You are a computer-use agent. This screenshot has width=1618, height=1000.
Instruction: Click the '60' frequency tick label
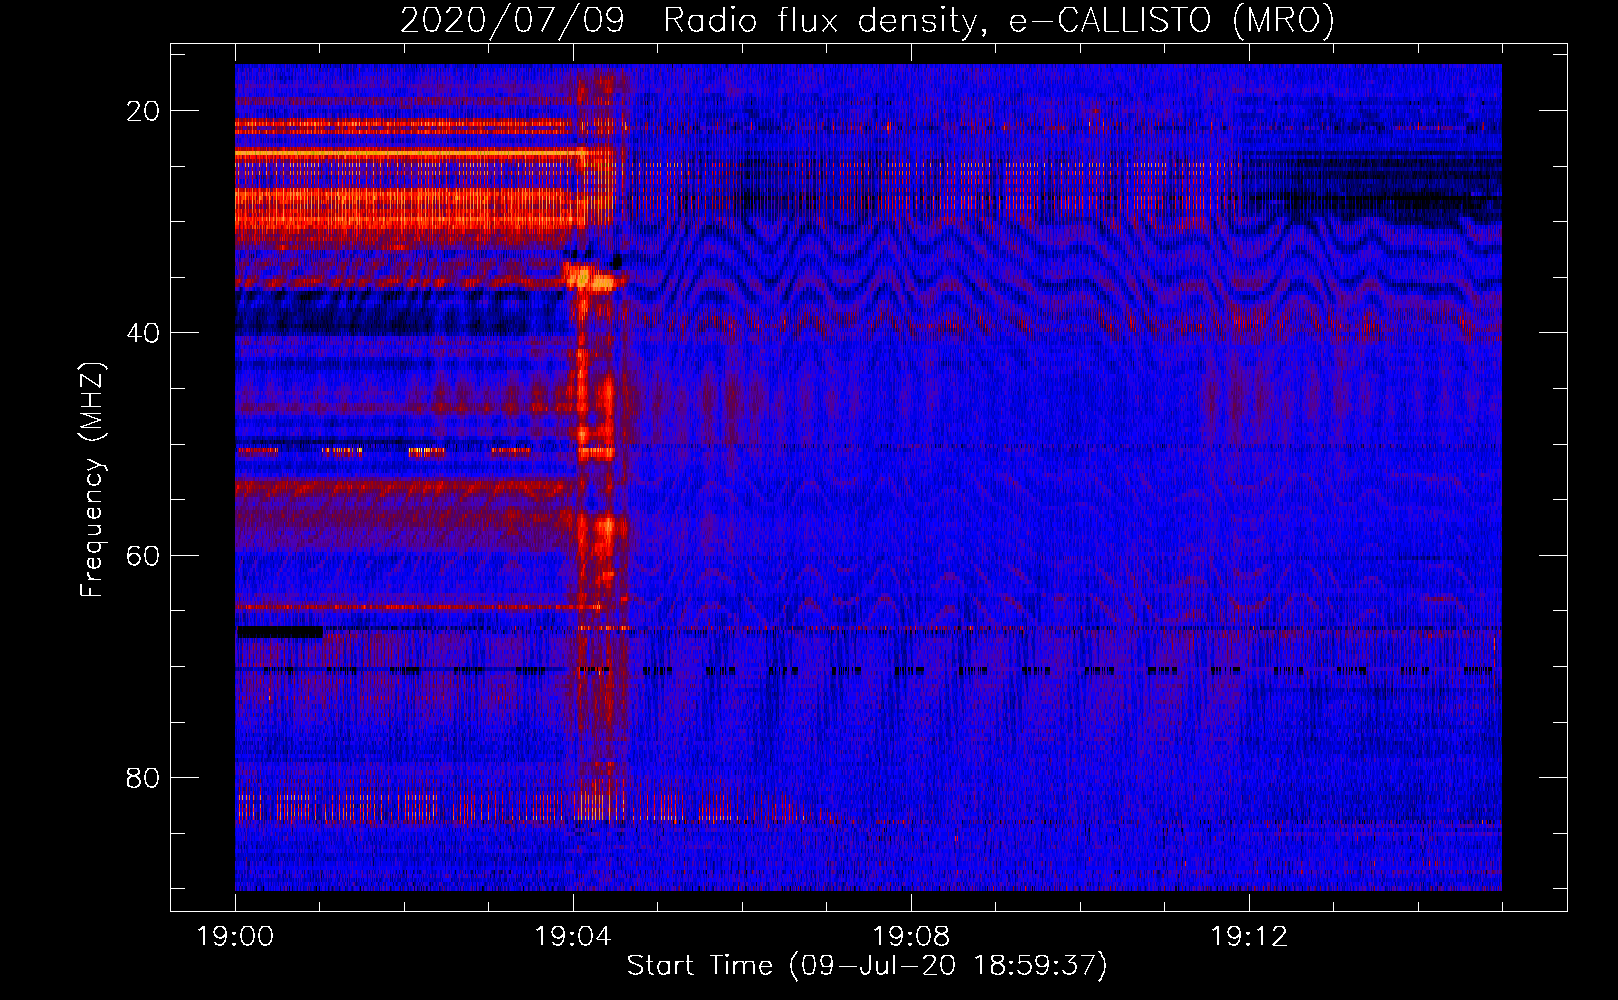[143, 555]
